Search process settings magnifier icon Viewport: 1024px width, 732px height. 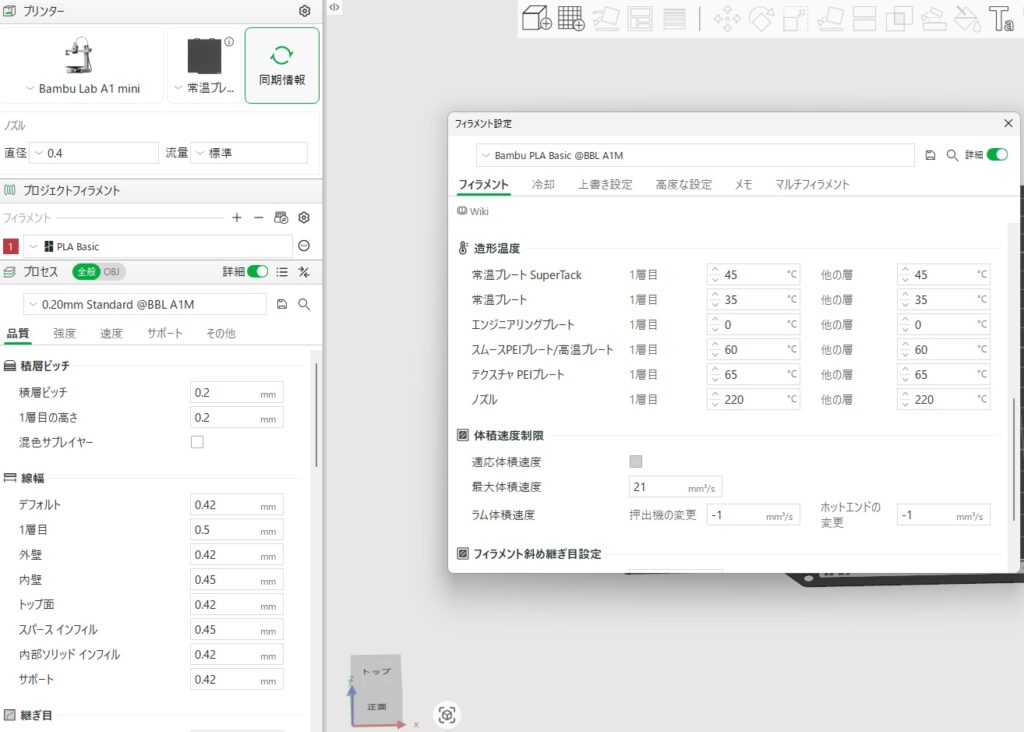point(304,304)
